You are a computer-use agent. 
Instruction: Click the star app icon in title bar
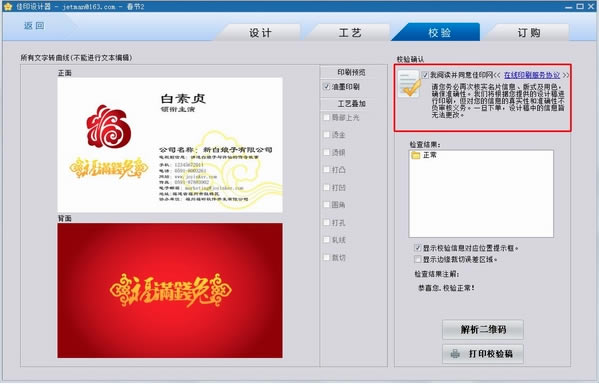tap(8, 6)
